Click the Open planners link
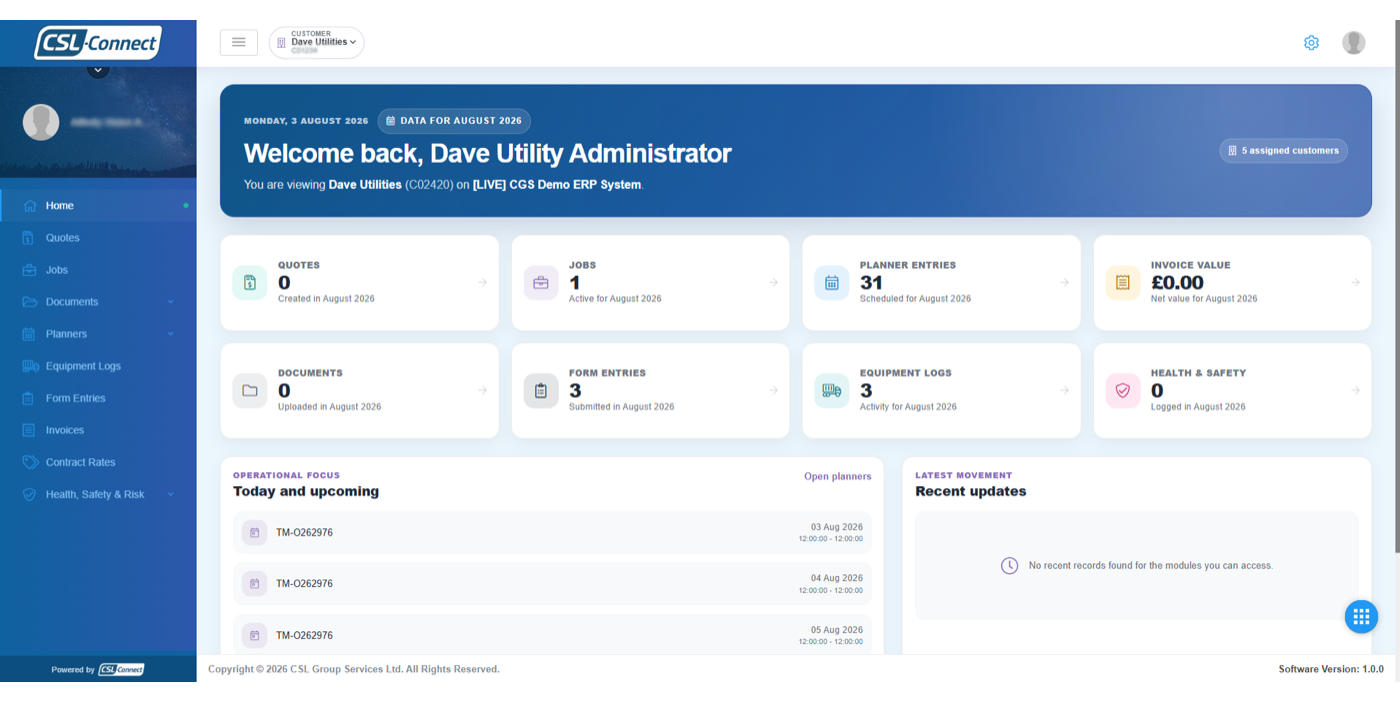 click(837, 477)
